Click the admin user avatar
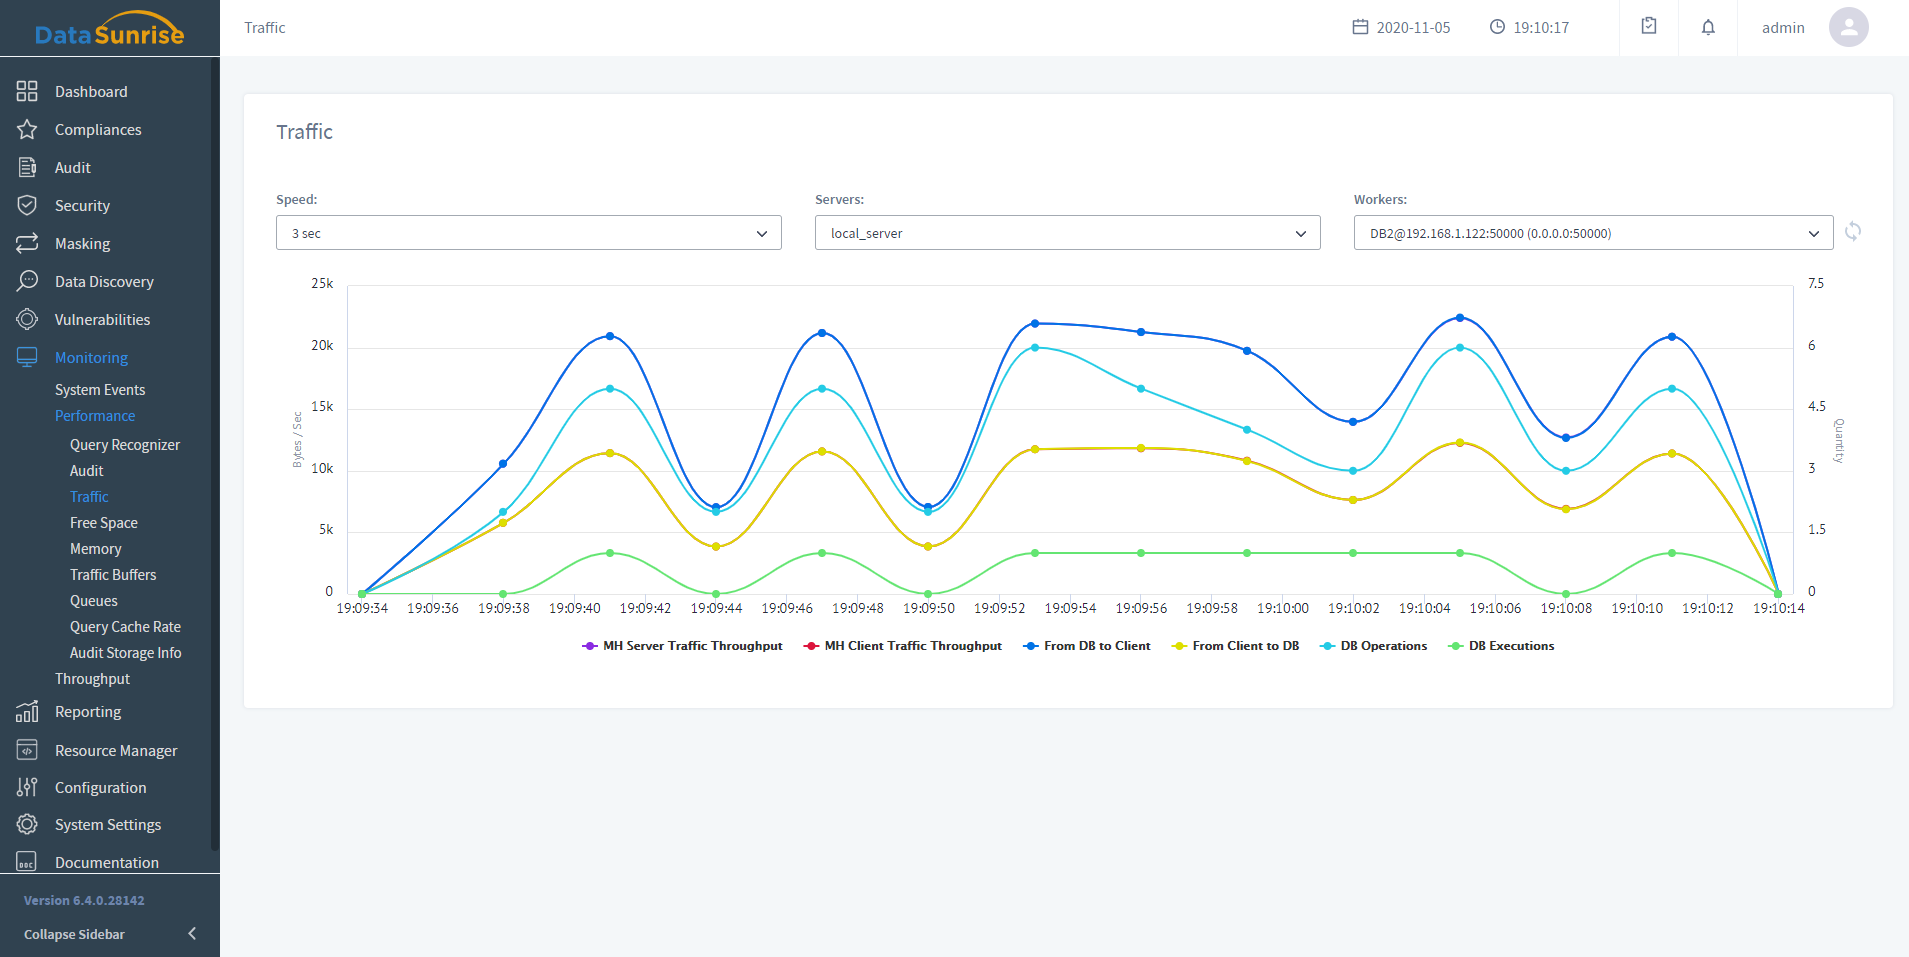 (x=1848, y=27)
